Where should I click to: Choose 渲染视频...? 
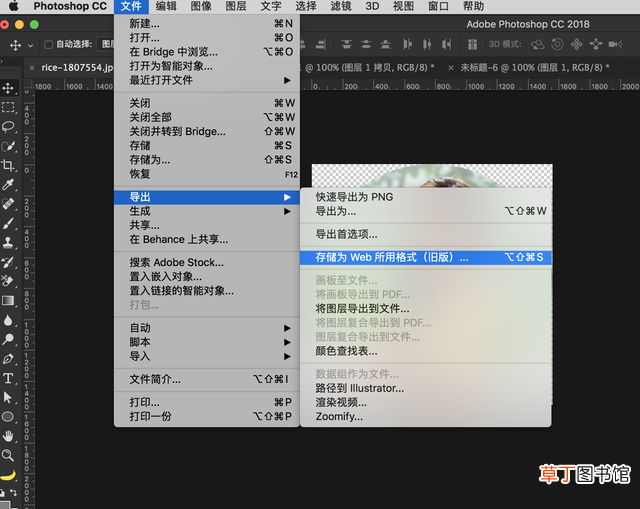point(426,402)
